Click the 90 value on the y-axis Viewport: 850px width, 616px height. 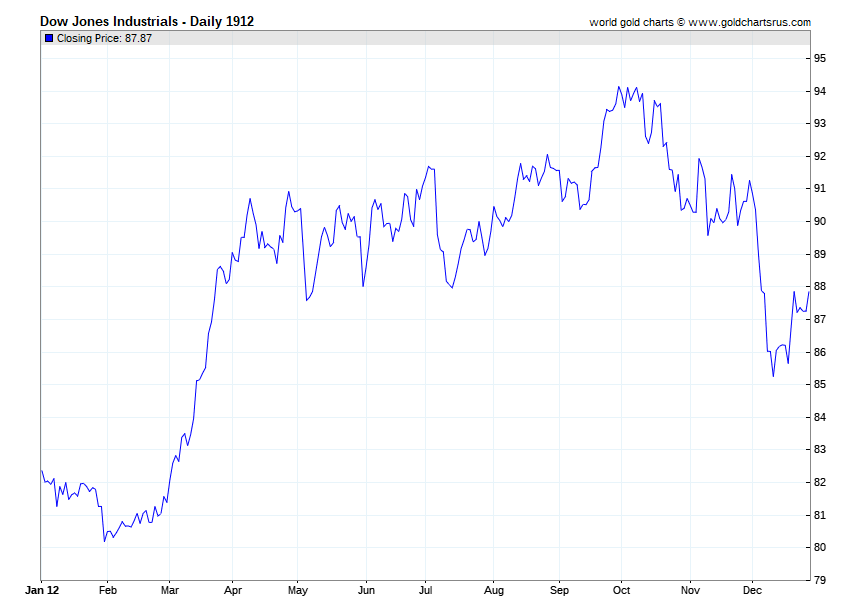(819, 221)
